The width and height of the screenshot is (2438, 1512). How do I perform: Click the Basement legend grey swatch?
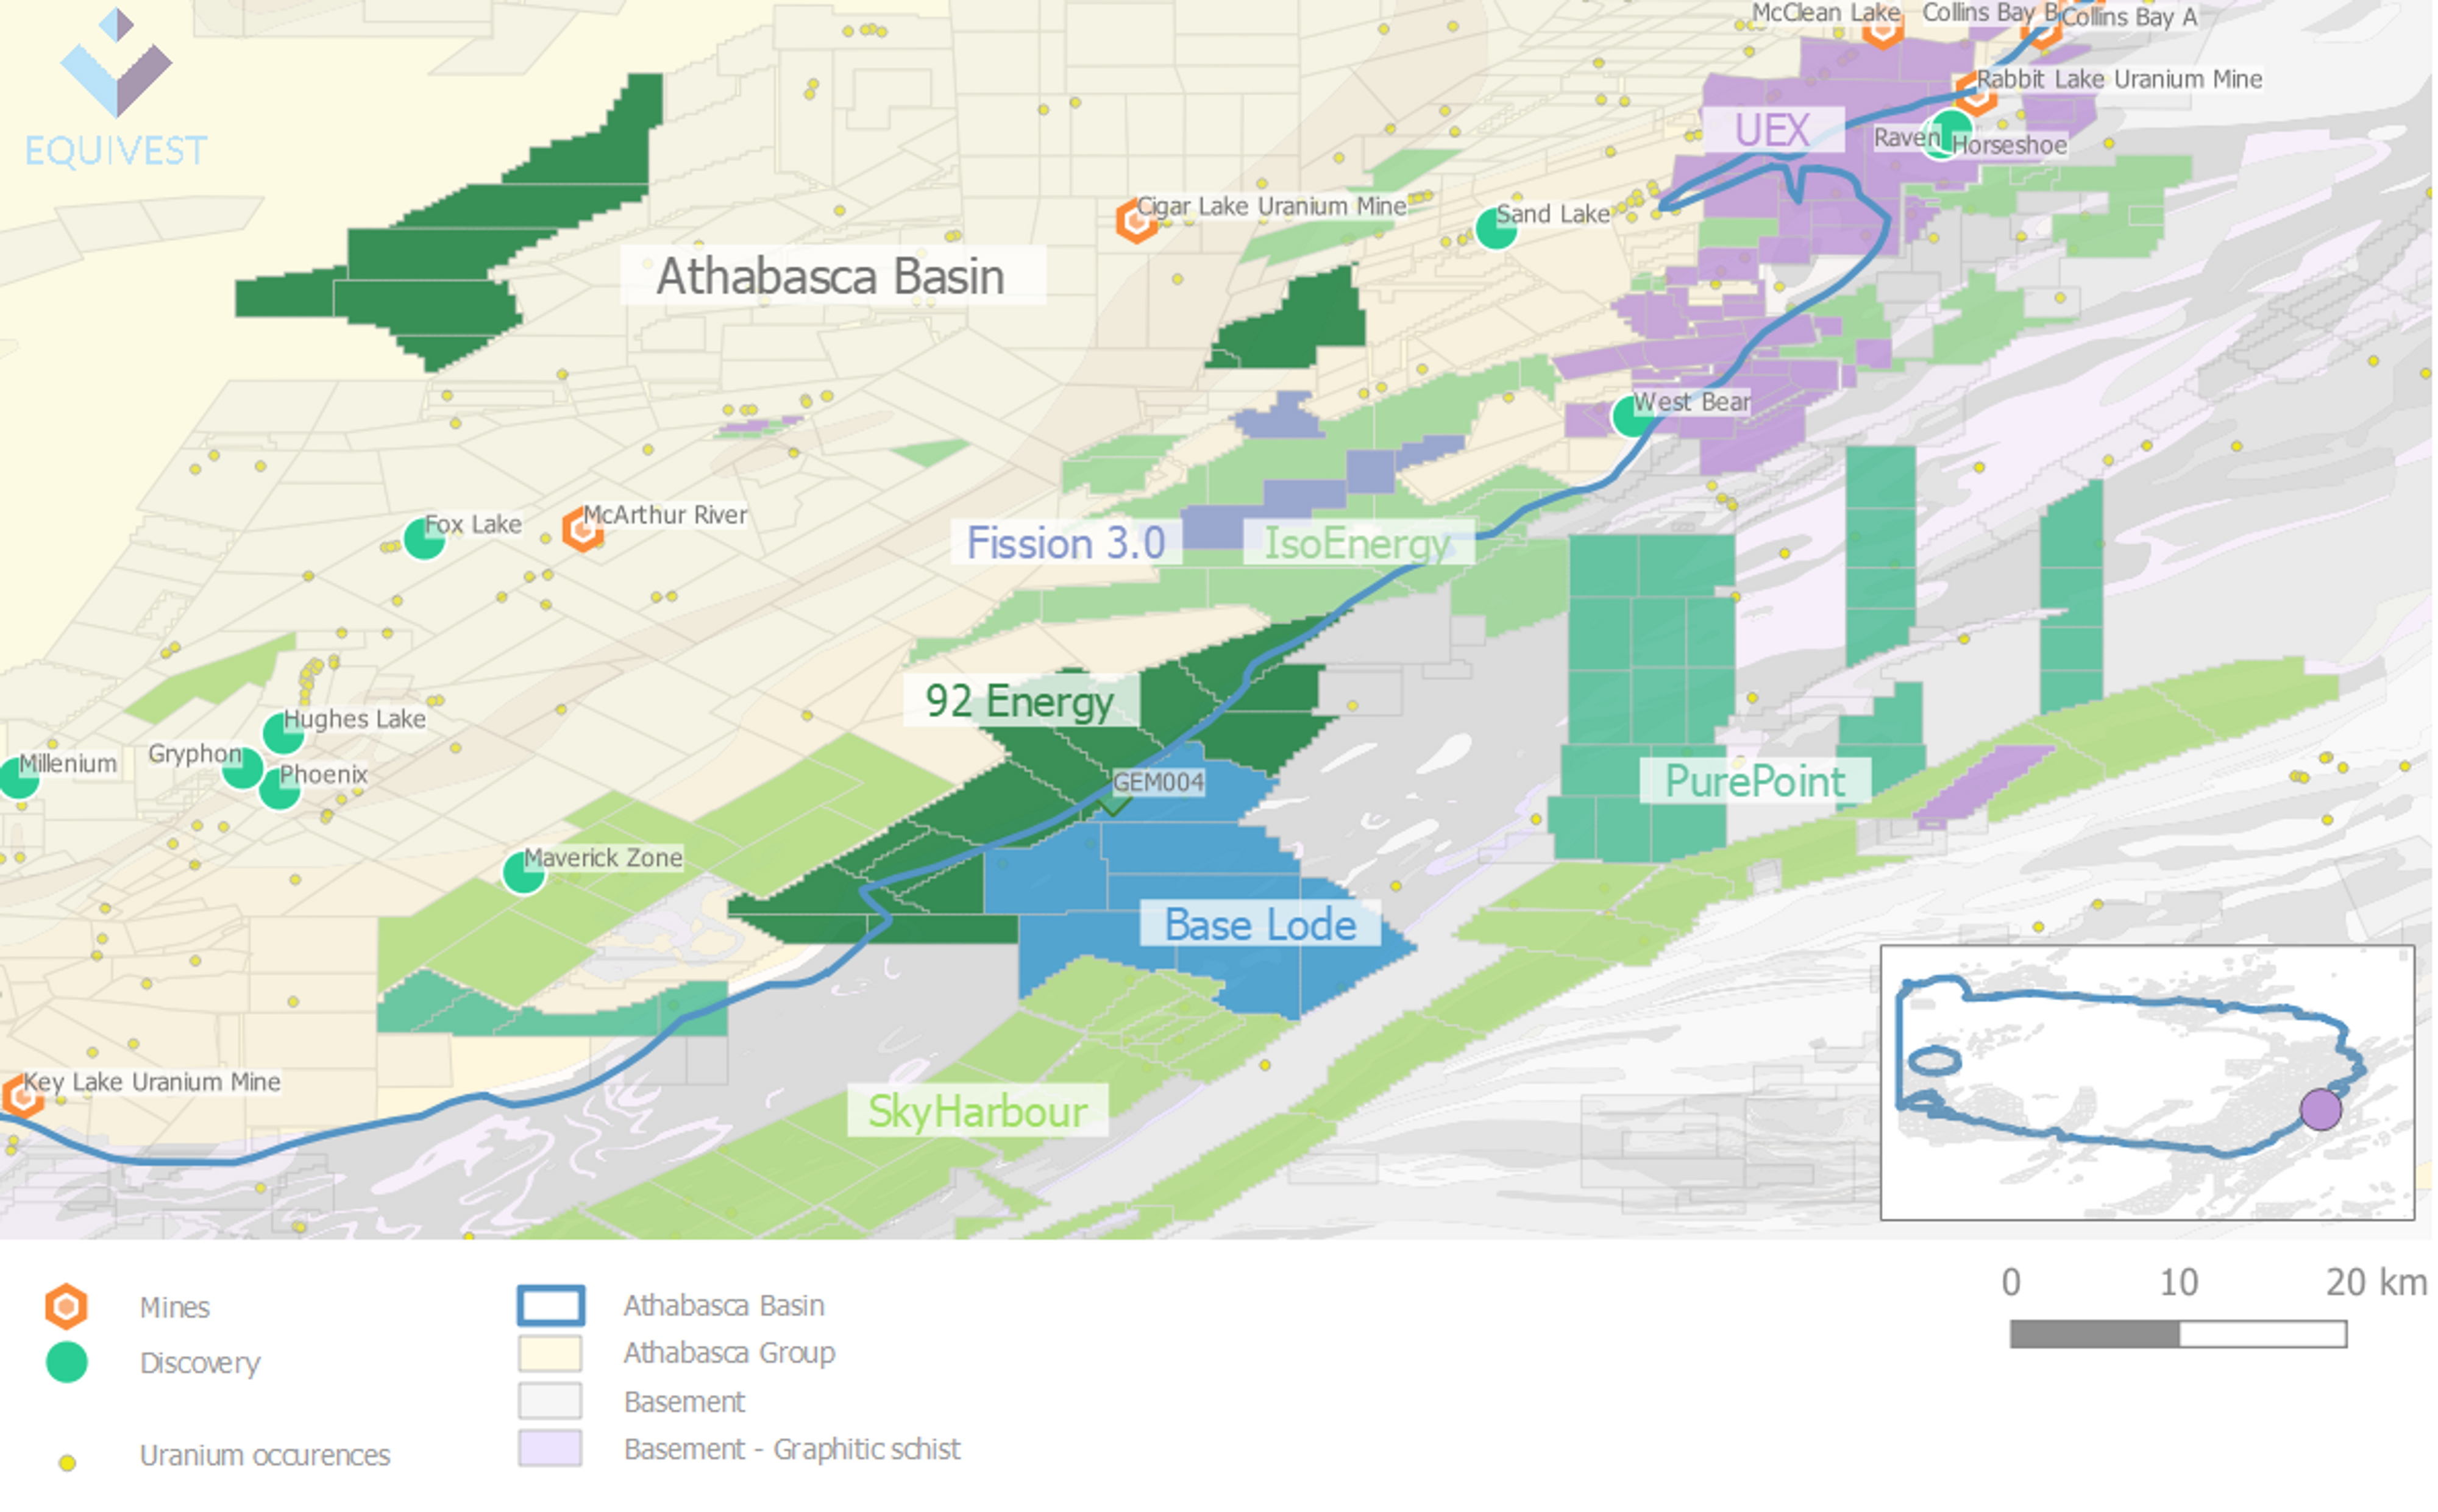click(550, 1401)
